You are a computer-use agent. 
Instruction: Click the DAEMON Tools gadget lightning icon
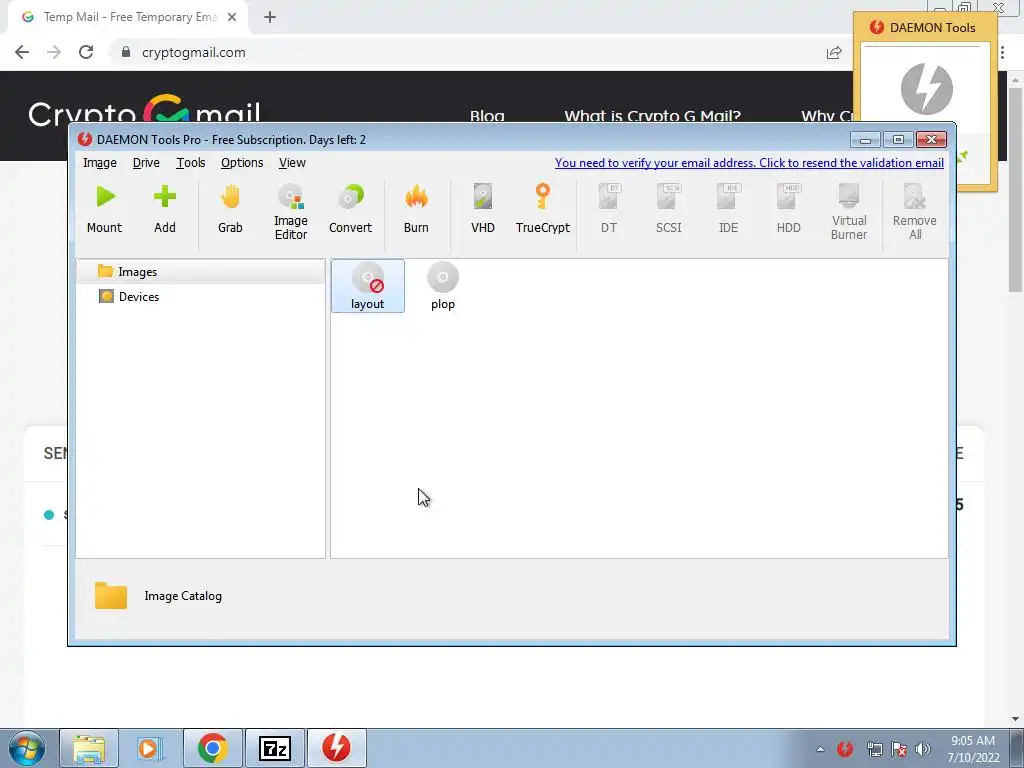coord(926,89)
